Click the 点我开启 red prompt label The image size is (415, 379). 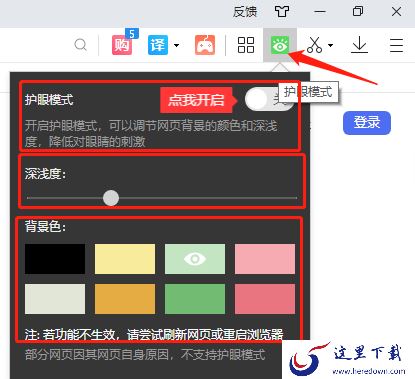(x=197, y=100)
